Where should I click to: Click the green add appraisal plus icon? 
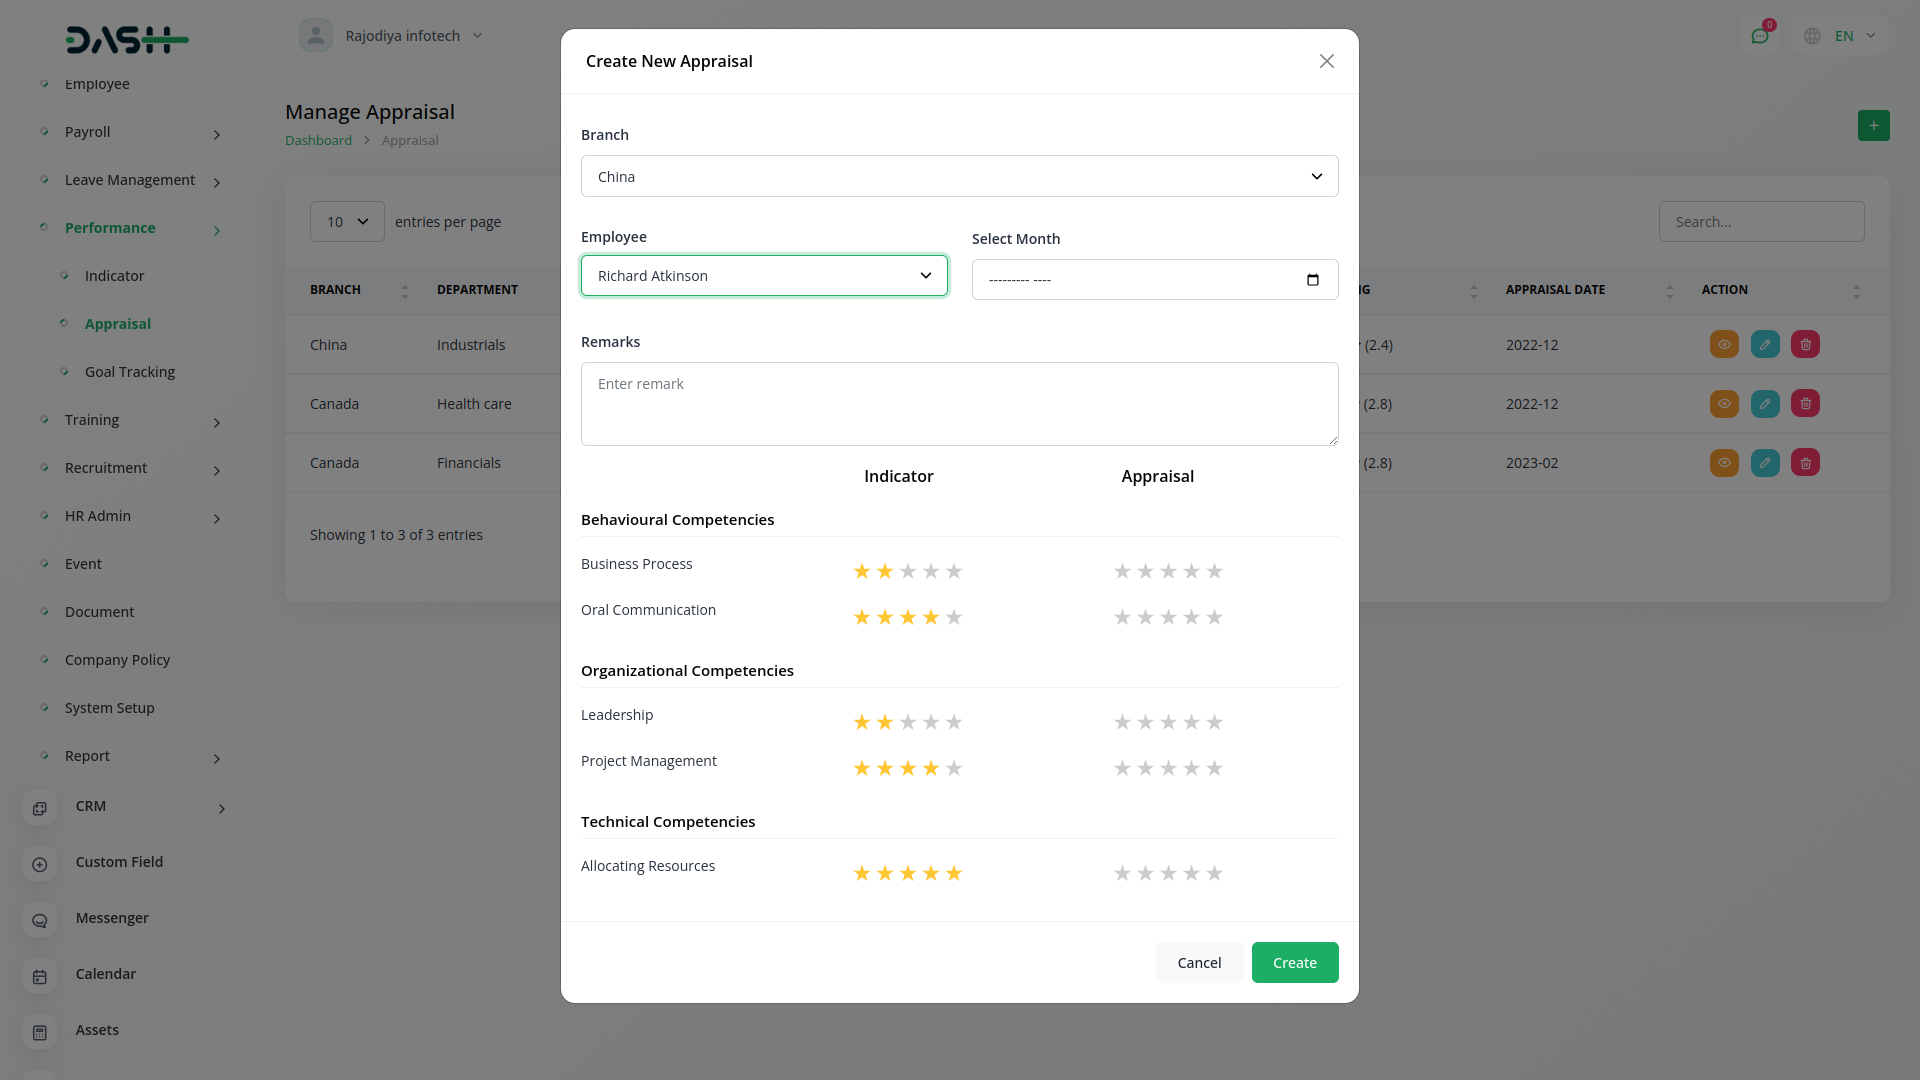[x=1873, y=126]
